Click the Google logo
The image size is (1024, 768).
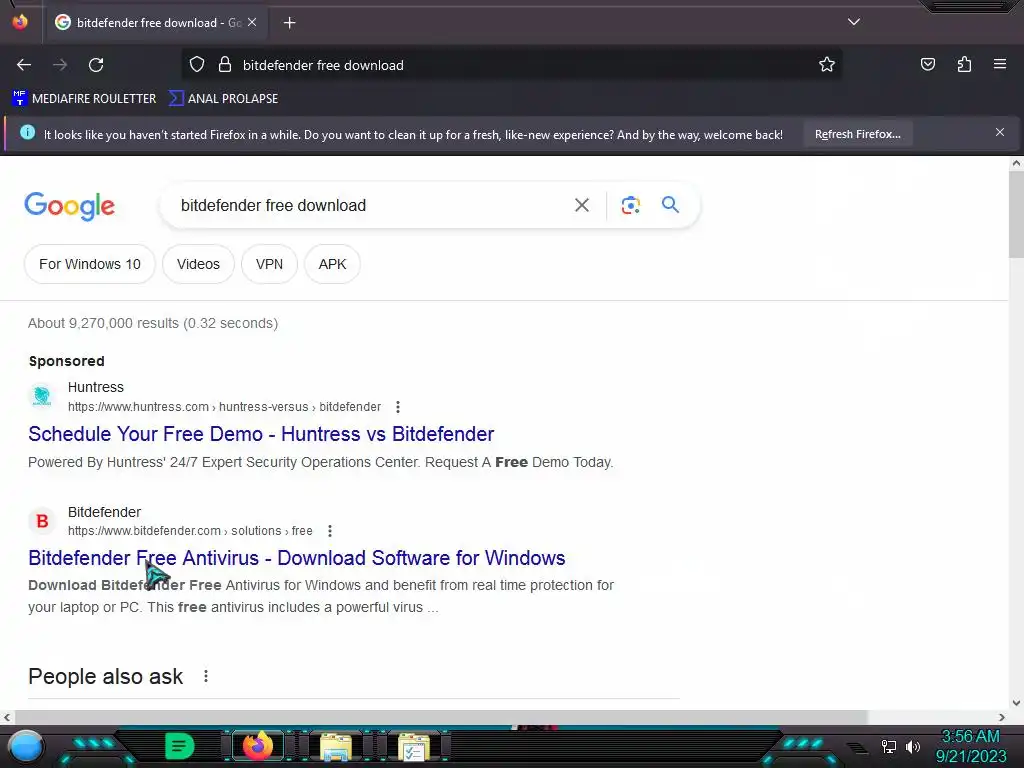[x=69, y=206]
